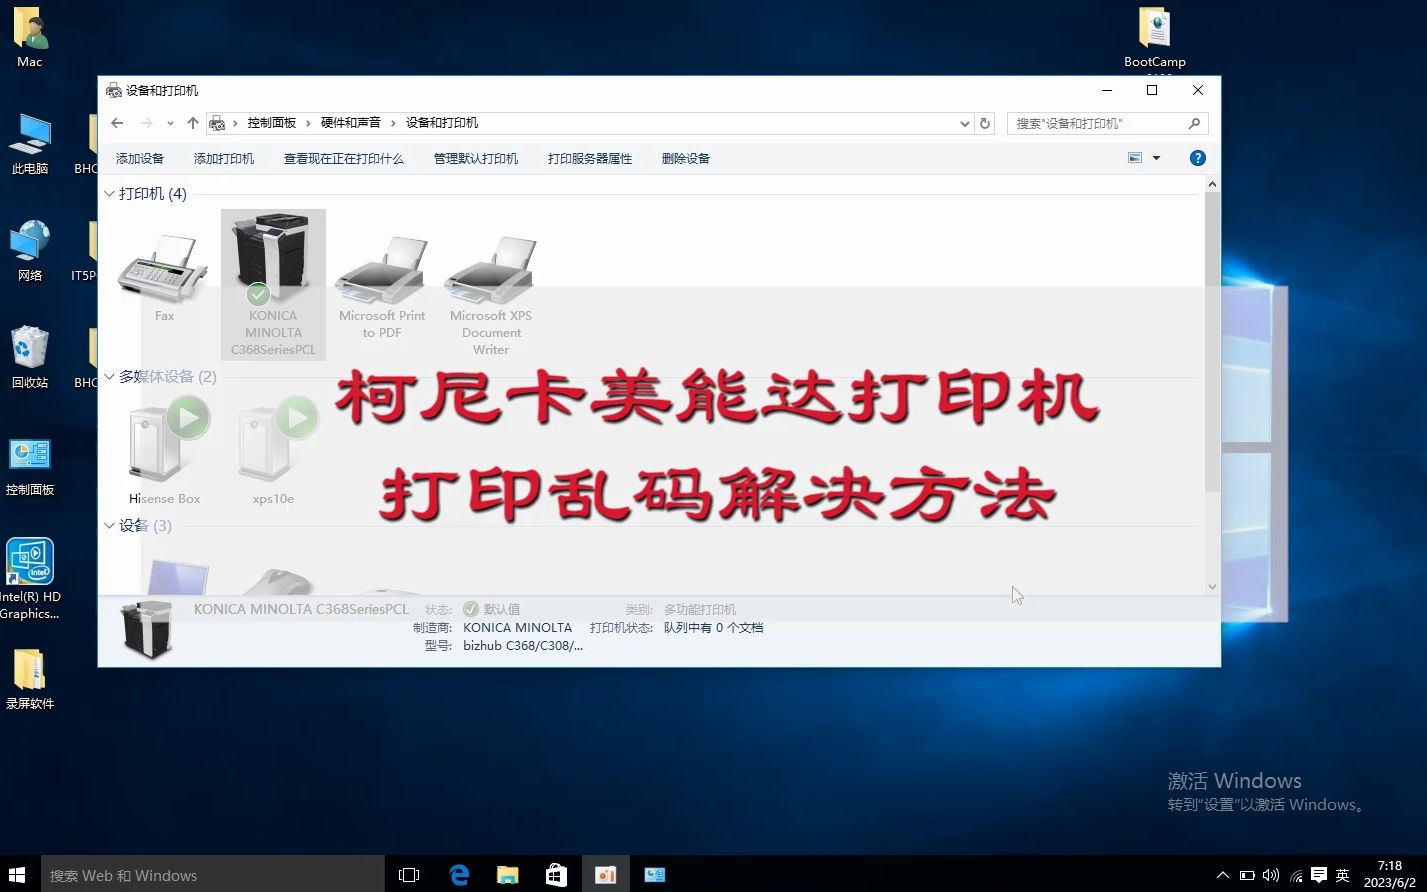The image size is (1427, 892).
Task: Select the Microsoft Print to PDF printer
Action: [x=381, y=270]
